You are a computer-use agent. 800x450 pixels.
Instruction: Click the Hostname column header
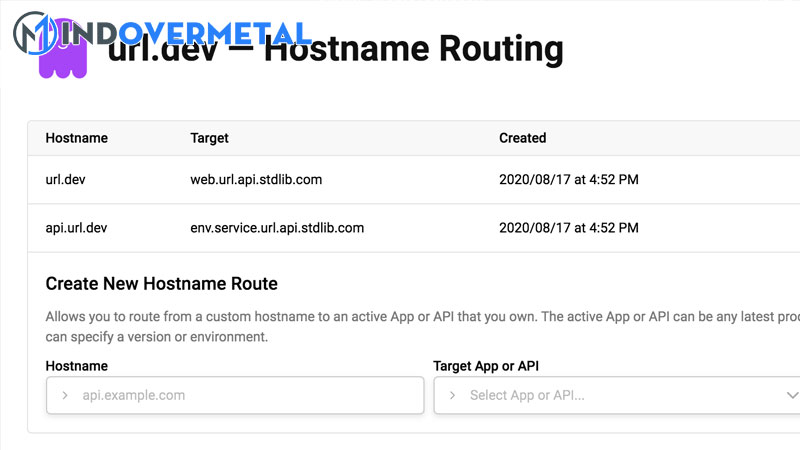coord(77,138)
